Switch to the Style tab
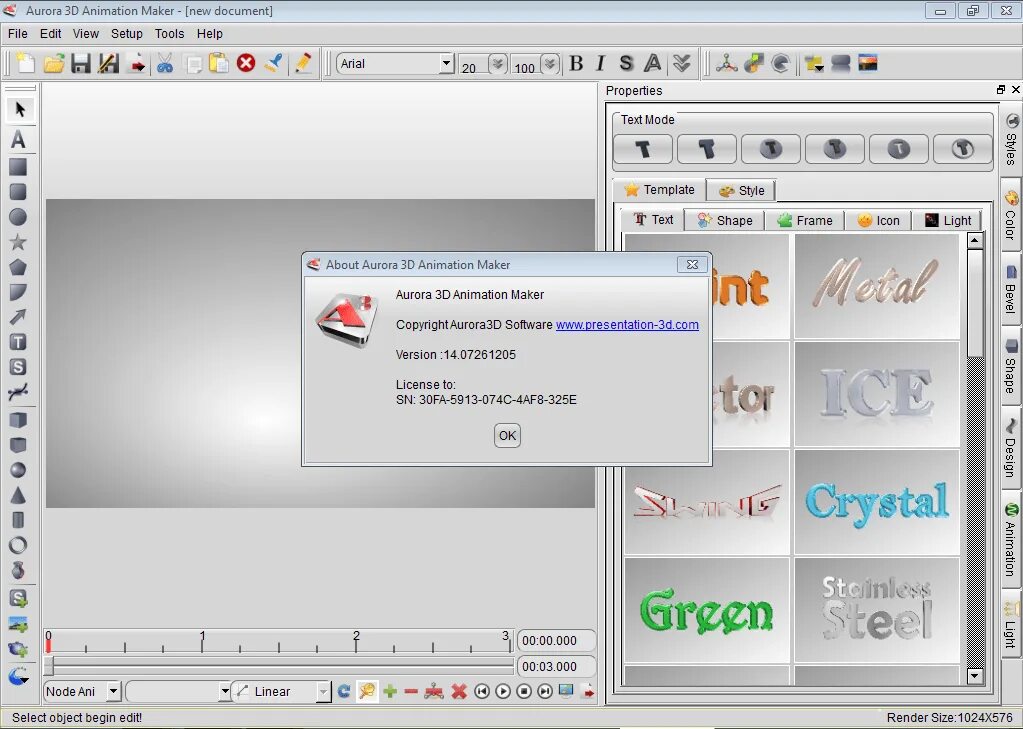Viewport: 1023px width, 729px height. point(741,191)
